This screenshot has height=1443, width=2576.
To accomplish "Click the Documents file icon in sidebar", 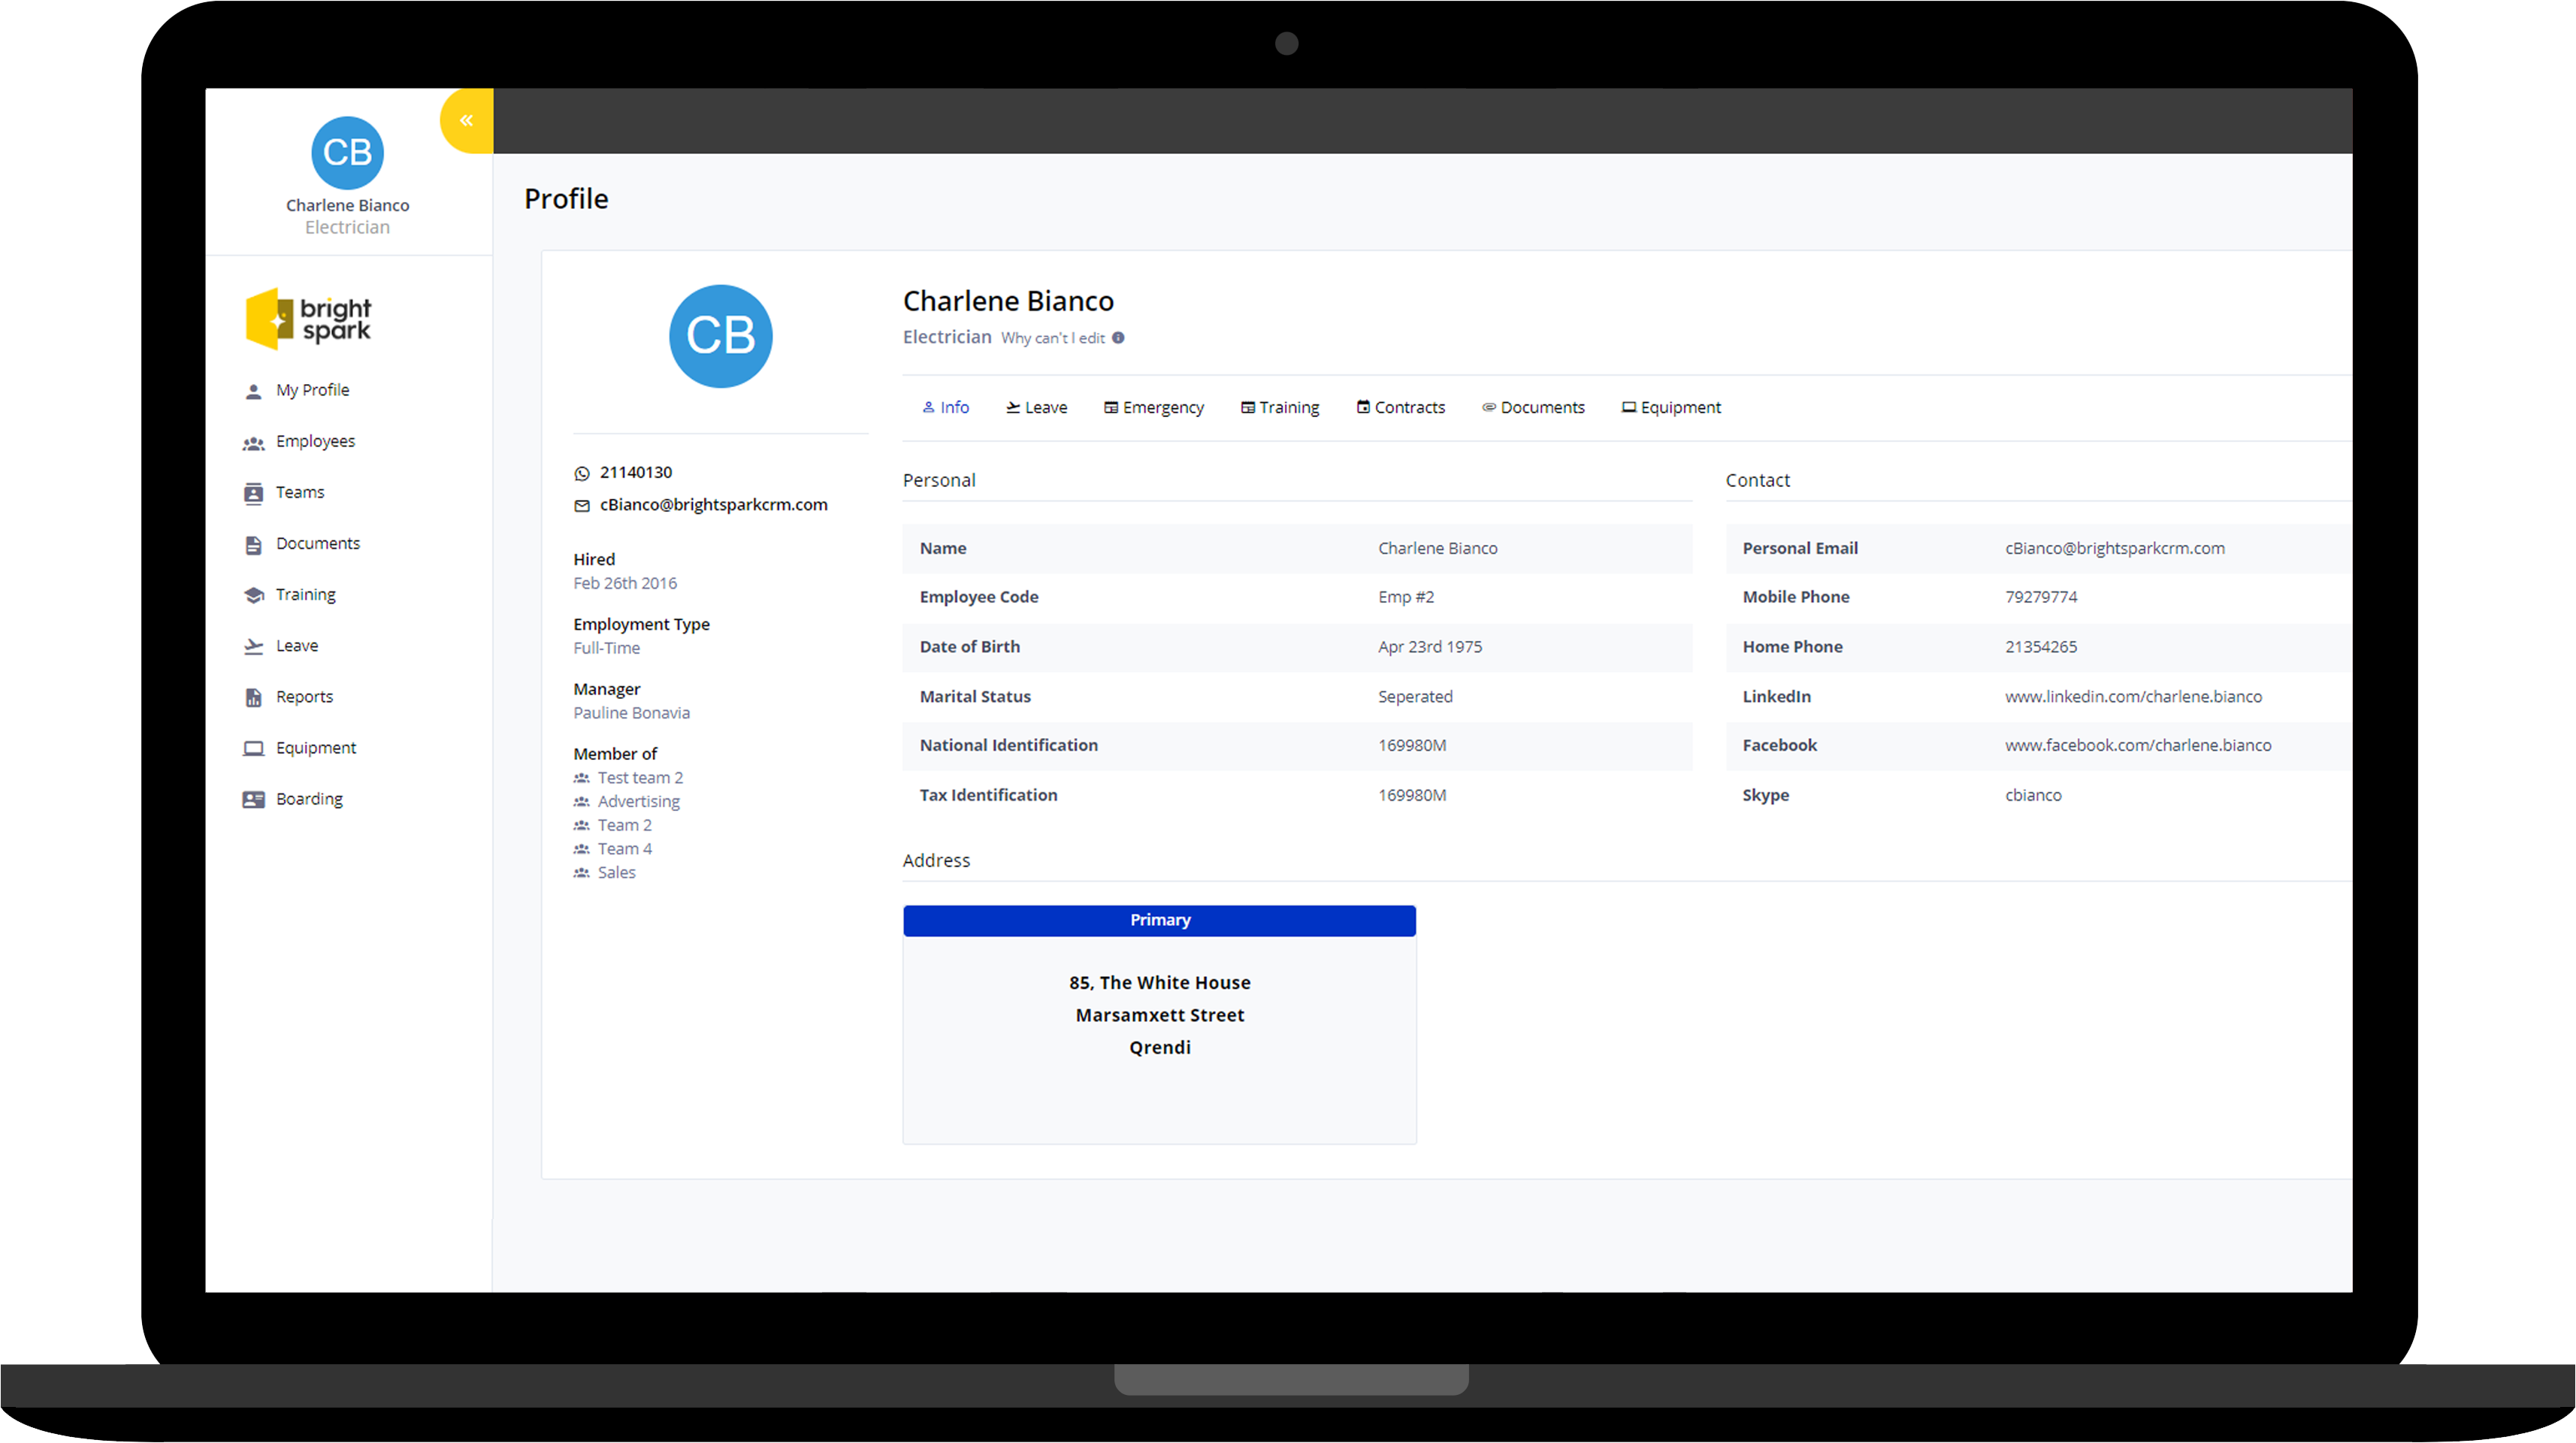I will (x=253, y=544).
